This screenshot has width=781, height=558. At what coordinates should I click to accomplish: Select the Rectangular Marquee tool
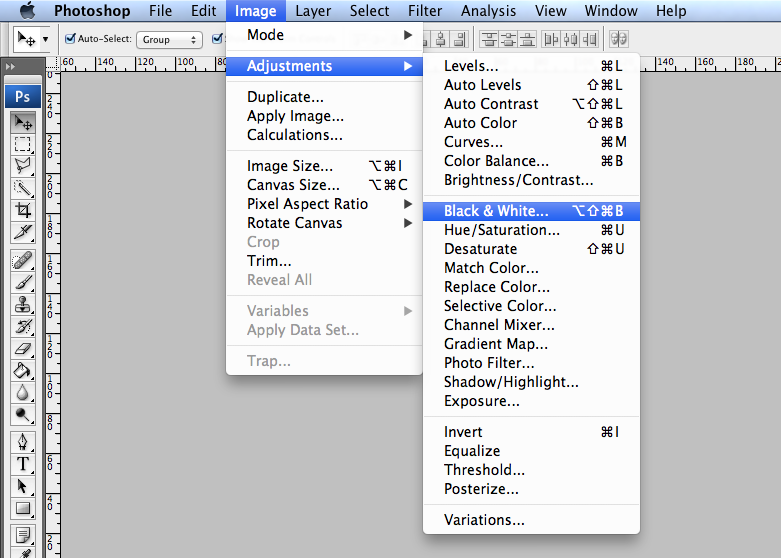[x=23, y=144]
